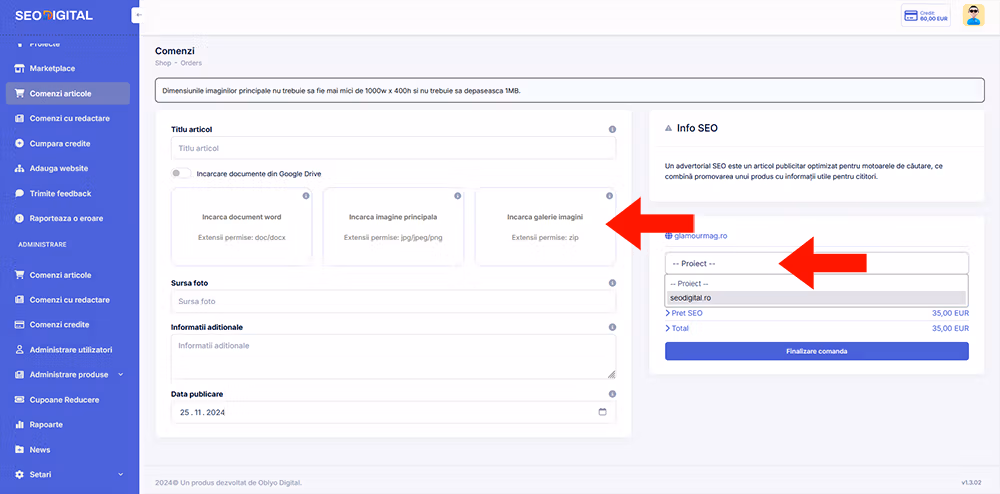Image resolution: width=1000 pixels, height=494 pixels.
Task: Go to Cumpara credite in sidebar
Action: (60, 143)
